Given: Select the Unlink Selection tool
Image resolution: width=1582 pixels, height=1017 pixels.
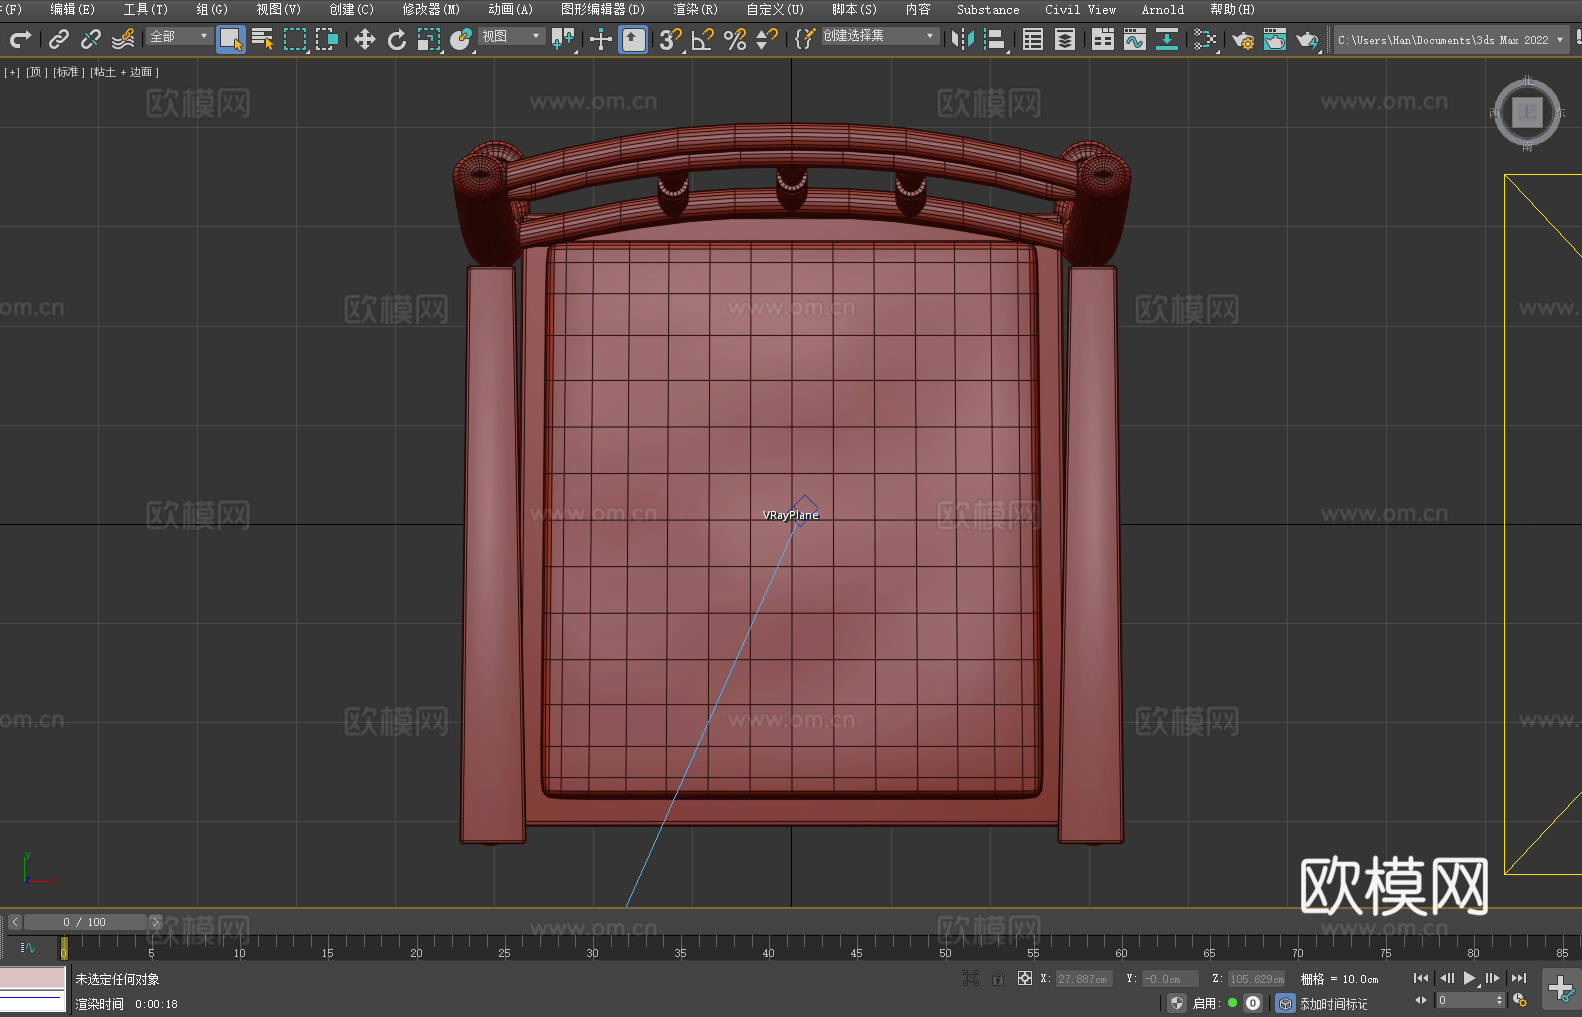Looking at the screenshot, I should click(91, 39).
